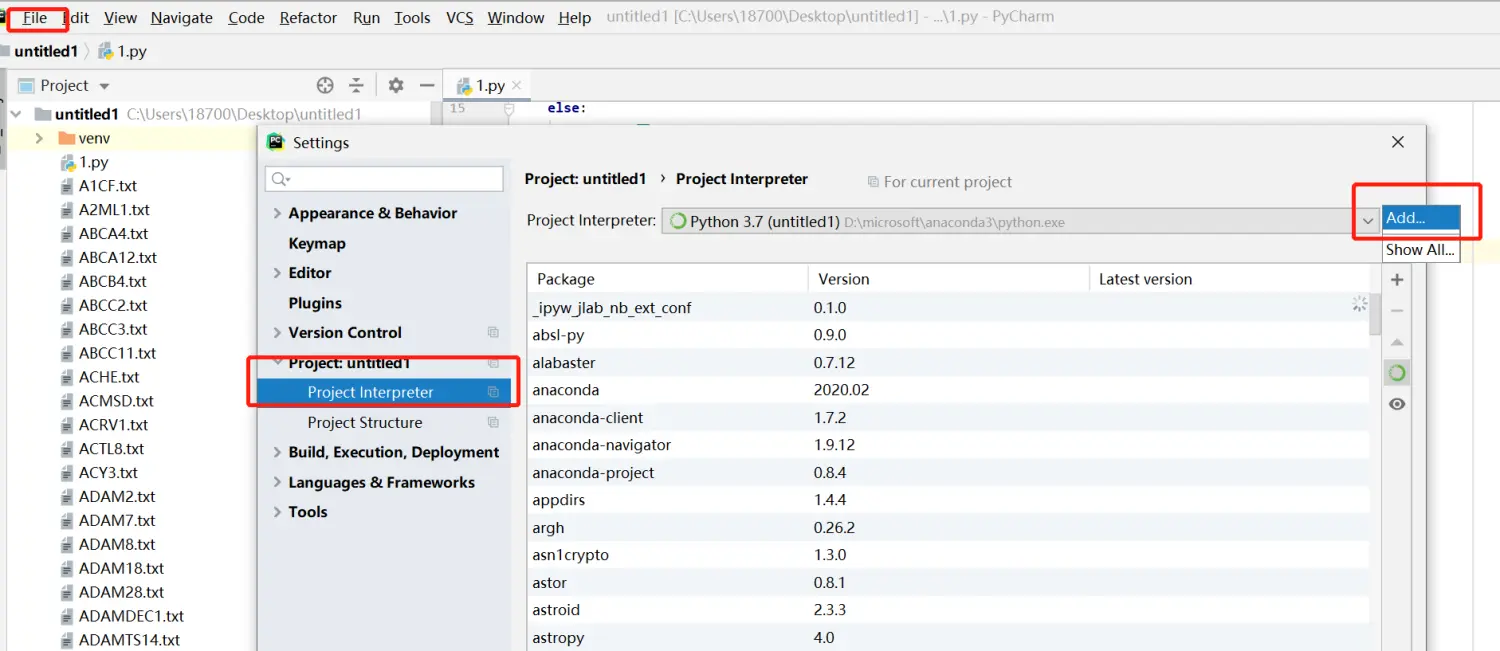The width and height of the screenshot is (1500, 651).
Task: Select ADAM18.txt file
Action: coord(121,568)
